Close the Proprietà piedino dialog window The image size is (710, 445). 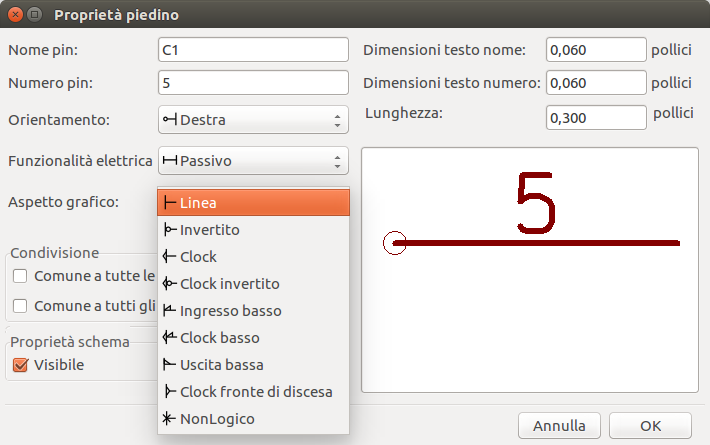pyautogui.click(x=13, y=14)
